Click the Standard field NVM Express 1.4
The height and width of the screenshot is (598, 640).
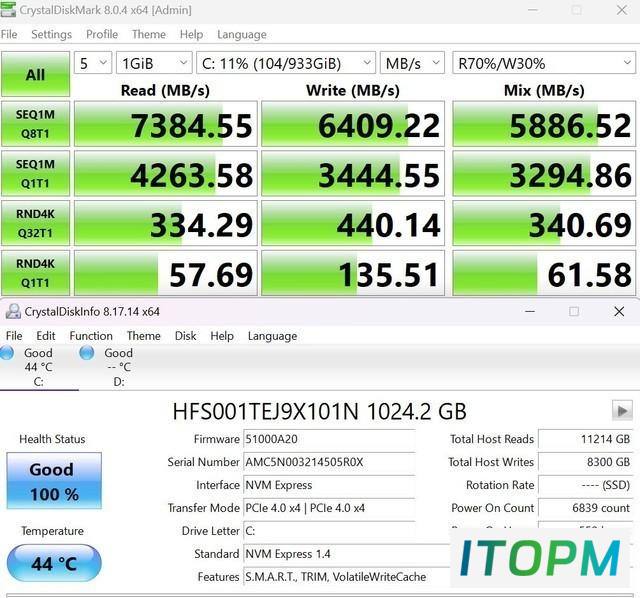click(347, 554)
